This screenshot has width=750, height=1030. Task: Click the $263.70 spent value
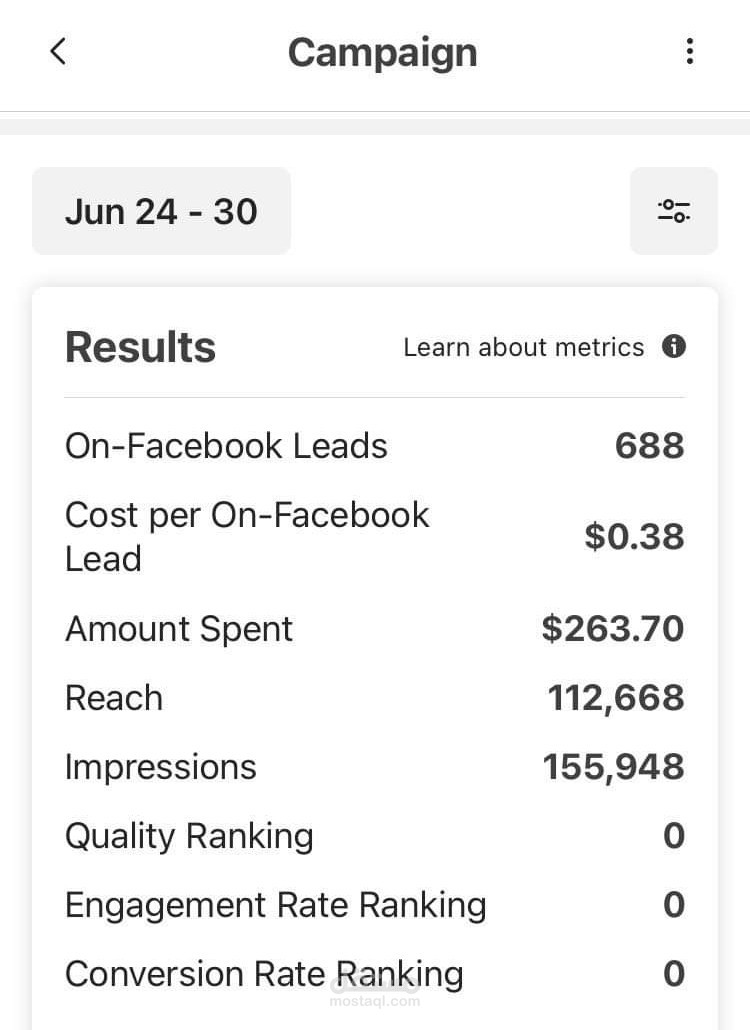612,629
